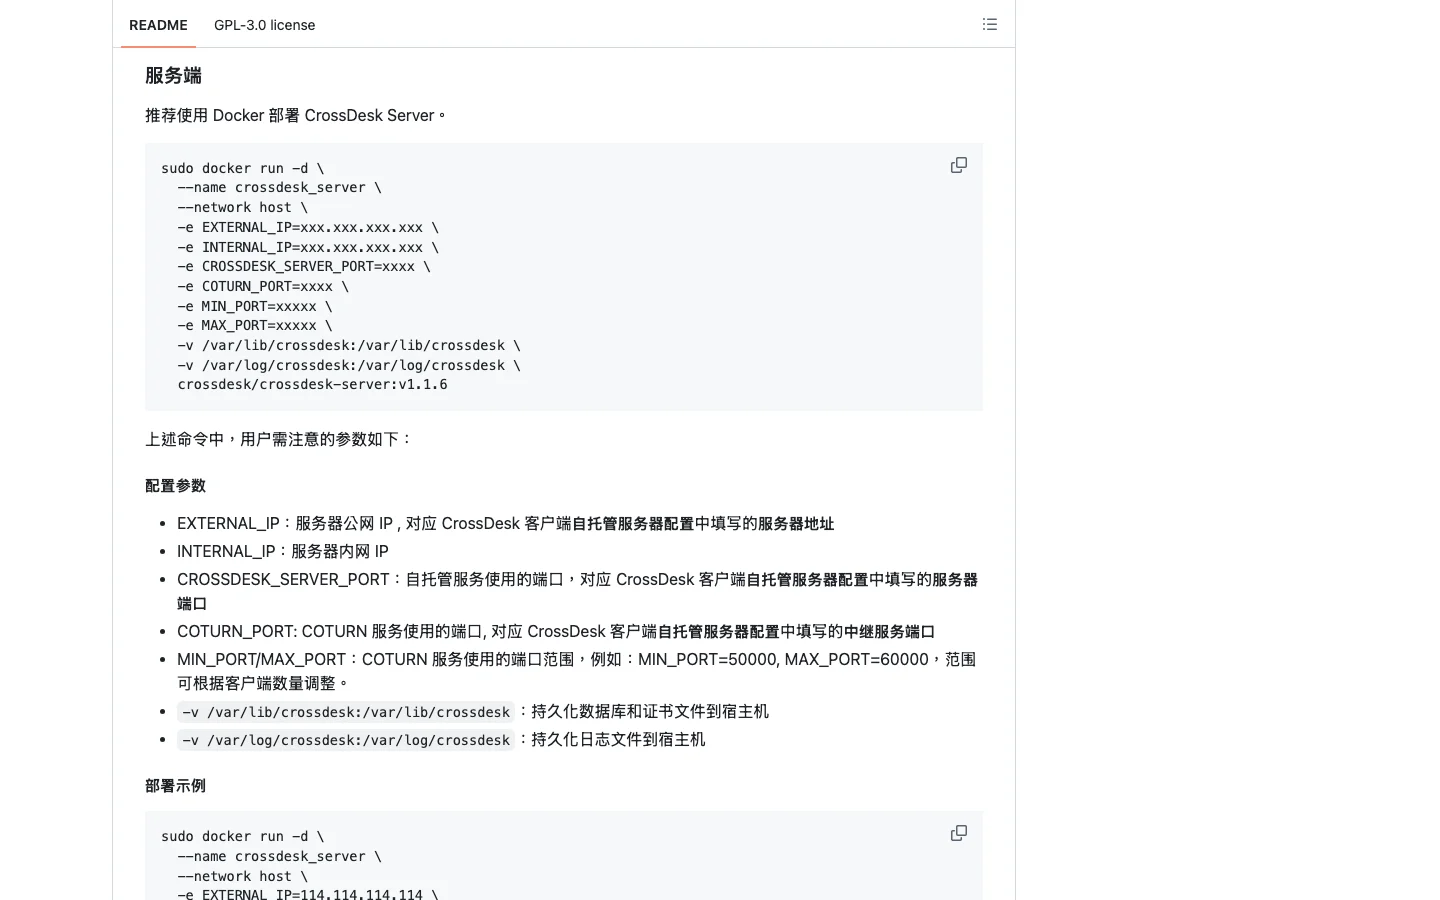The image size is (1440, 900).
Task: Click the MIN_PORT/MAX_PORT bullet text
Action: coord(576,672)
